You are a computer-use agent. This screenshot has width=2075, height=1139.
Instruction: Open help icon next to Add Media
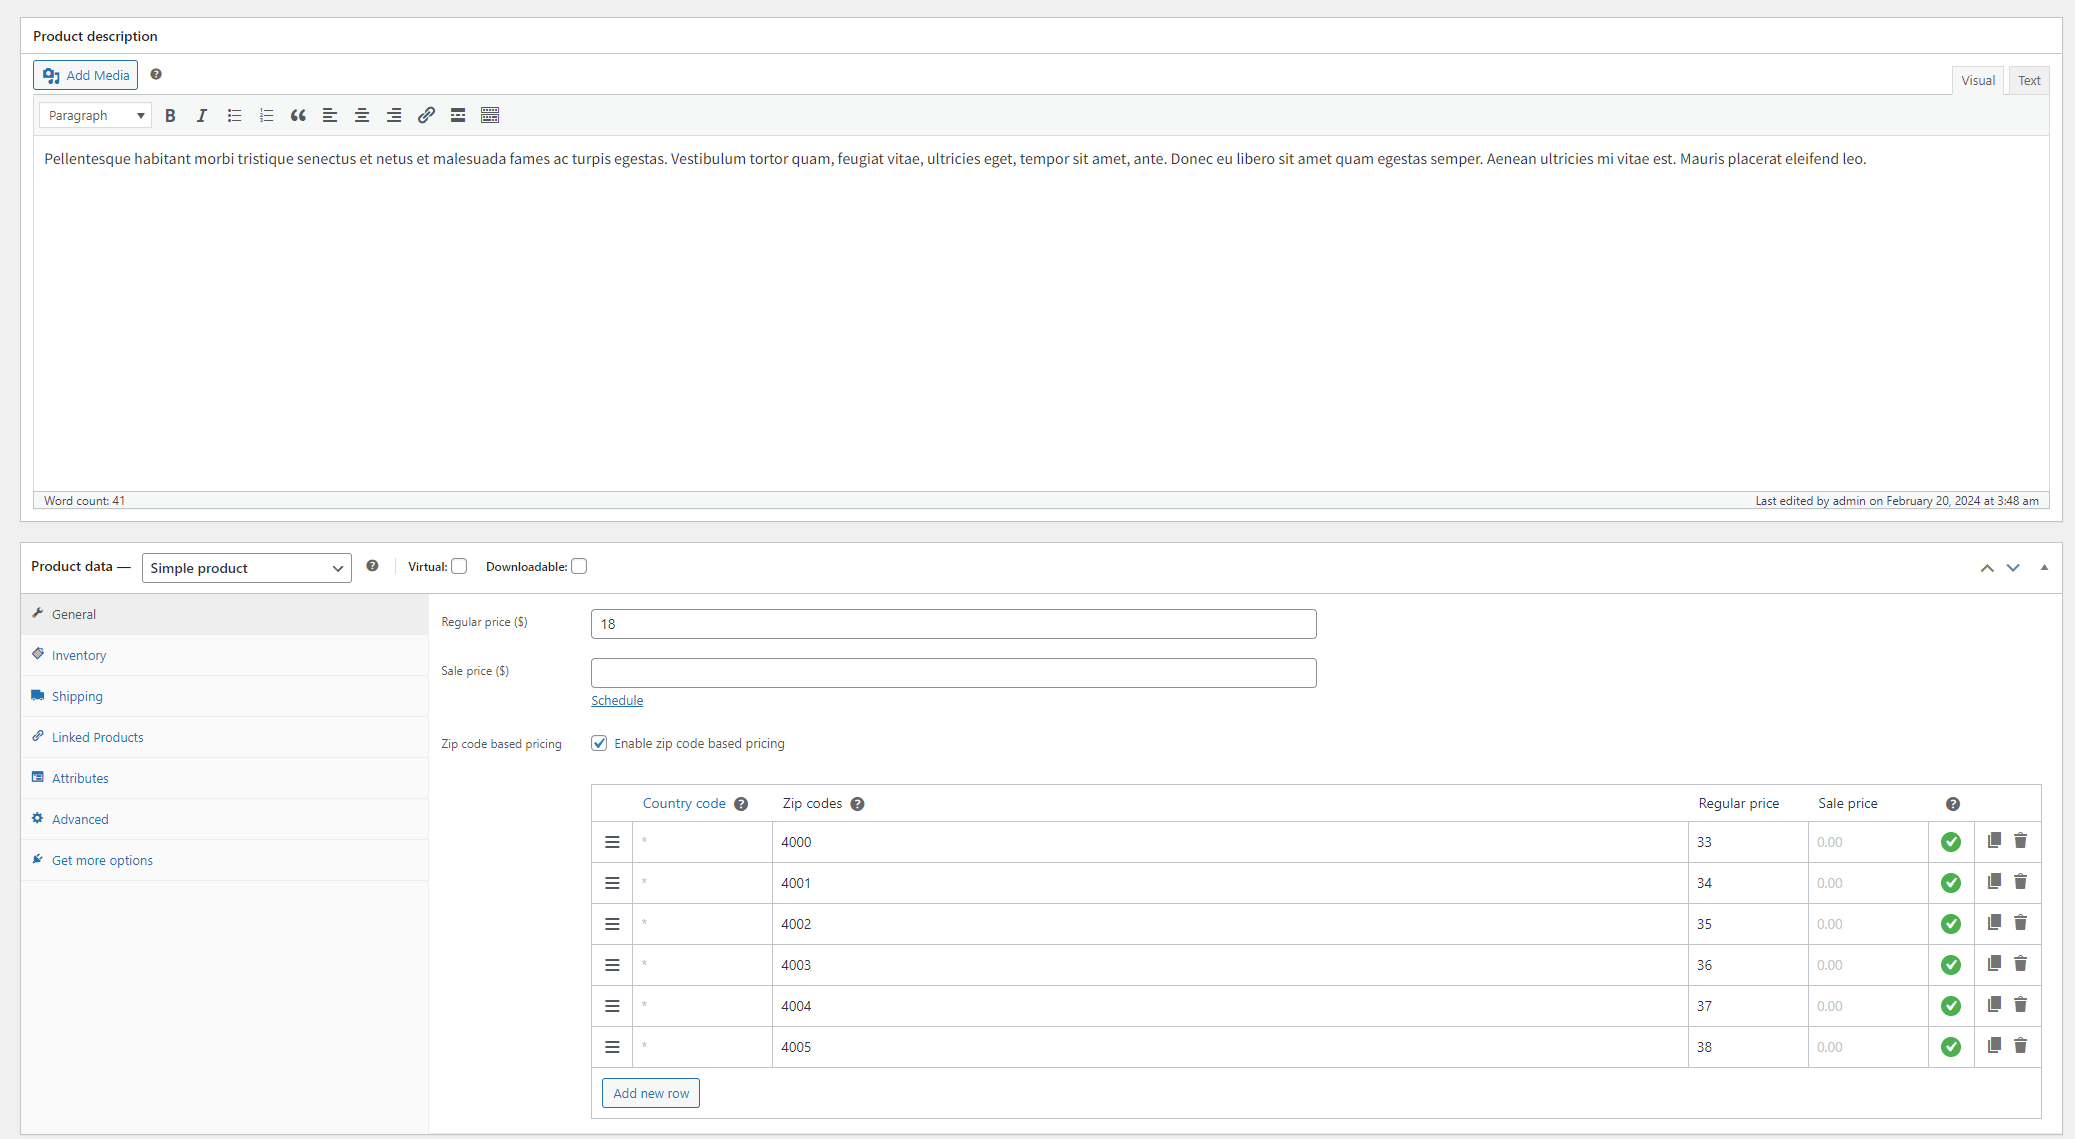point(156,74)
